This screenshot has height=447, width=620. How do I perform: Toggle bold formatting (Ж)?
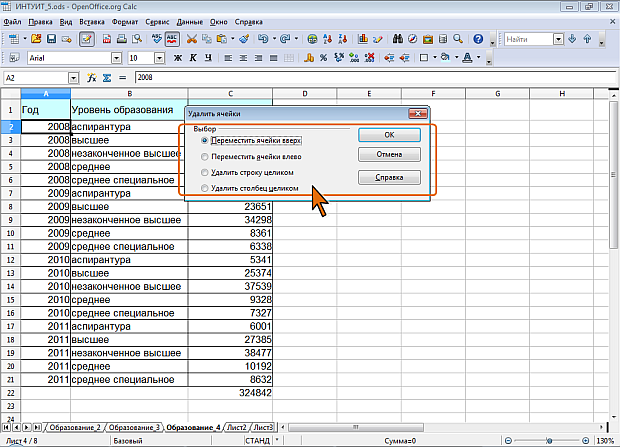(x=178, y=59)
